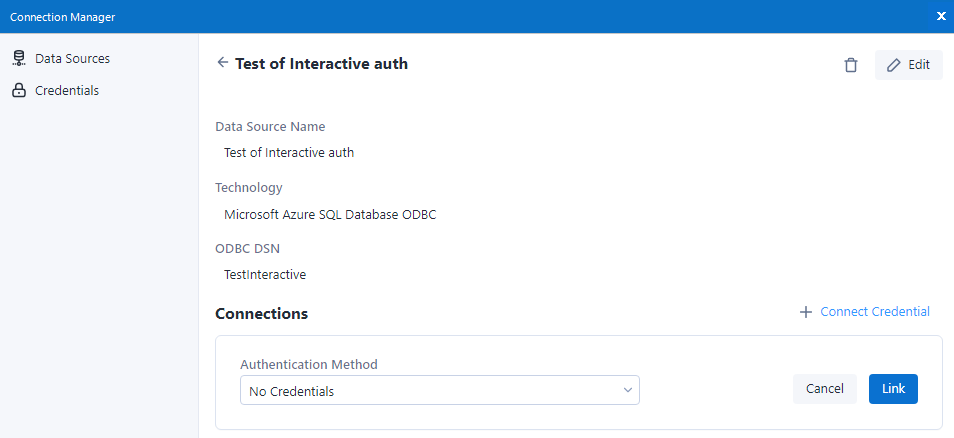
Task: Click the Edit button label
Action: coord(919,65)
